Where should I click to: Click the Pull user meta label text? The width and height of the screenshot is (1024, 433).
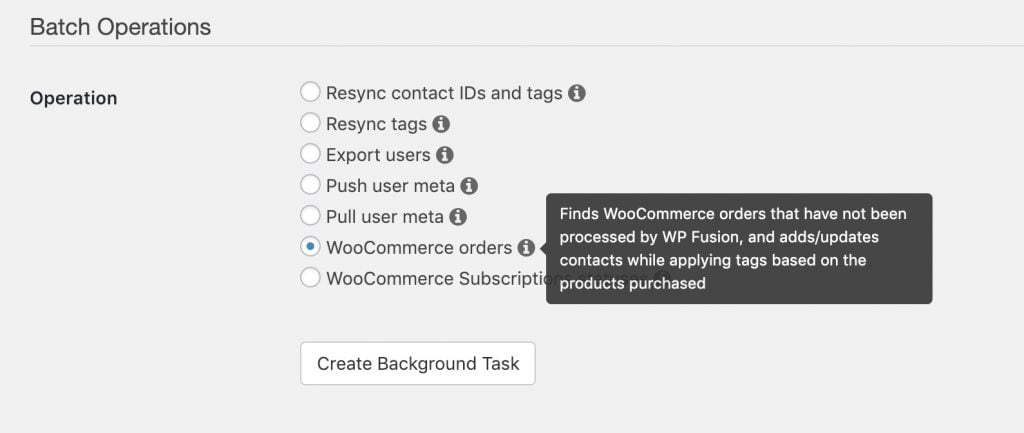[385, 217]
